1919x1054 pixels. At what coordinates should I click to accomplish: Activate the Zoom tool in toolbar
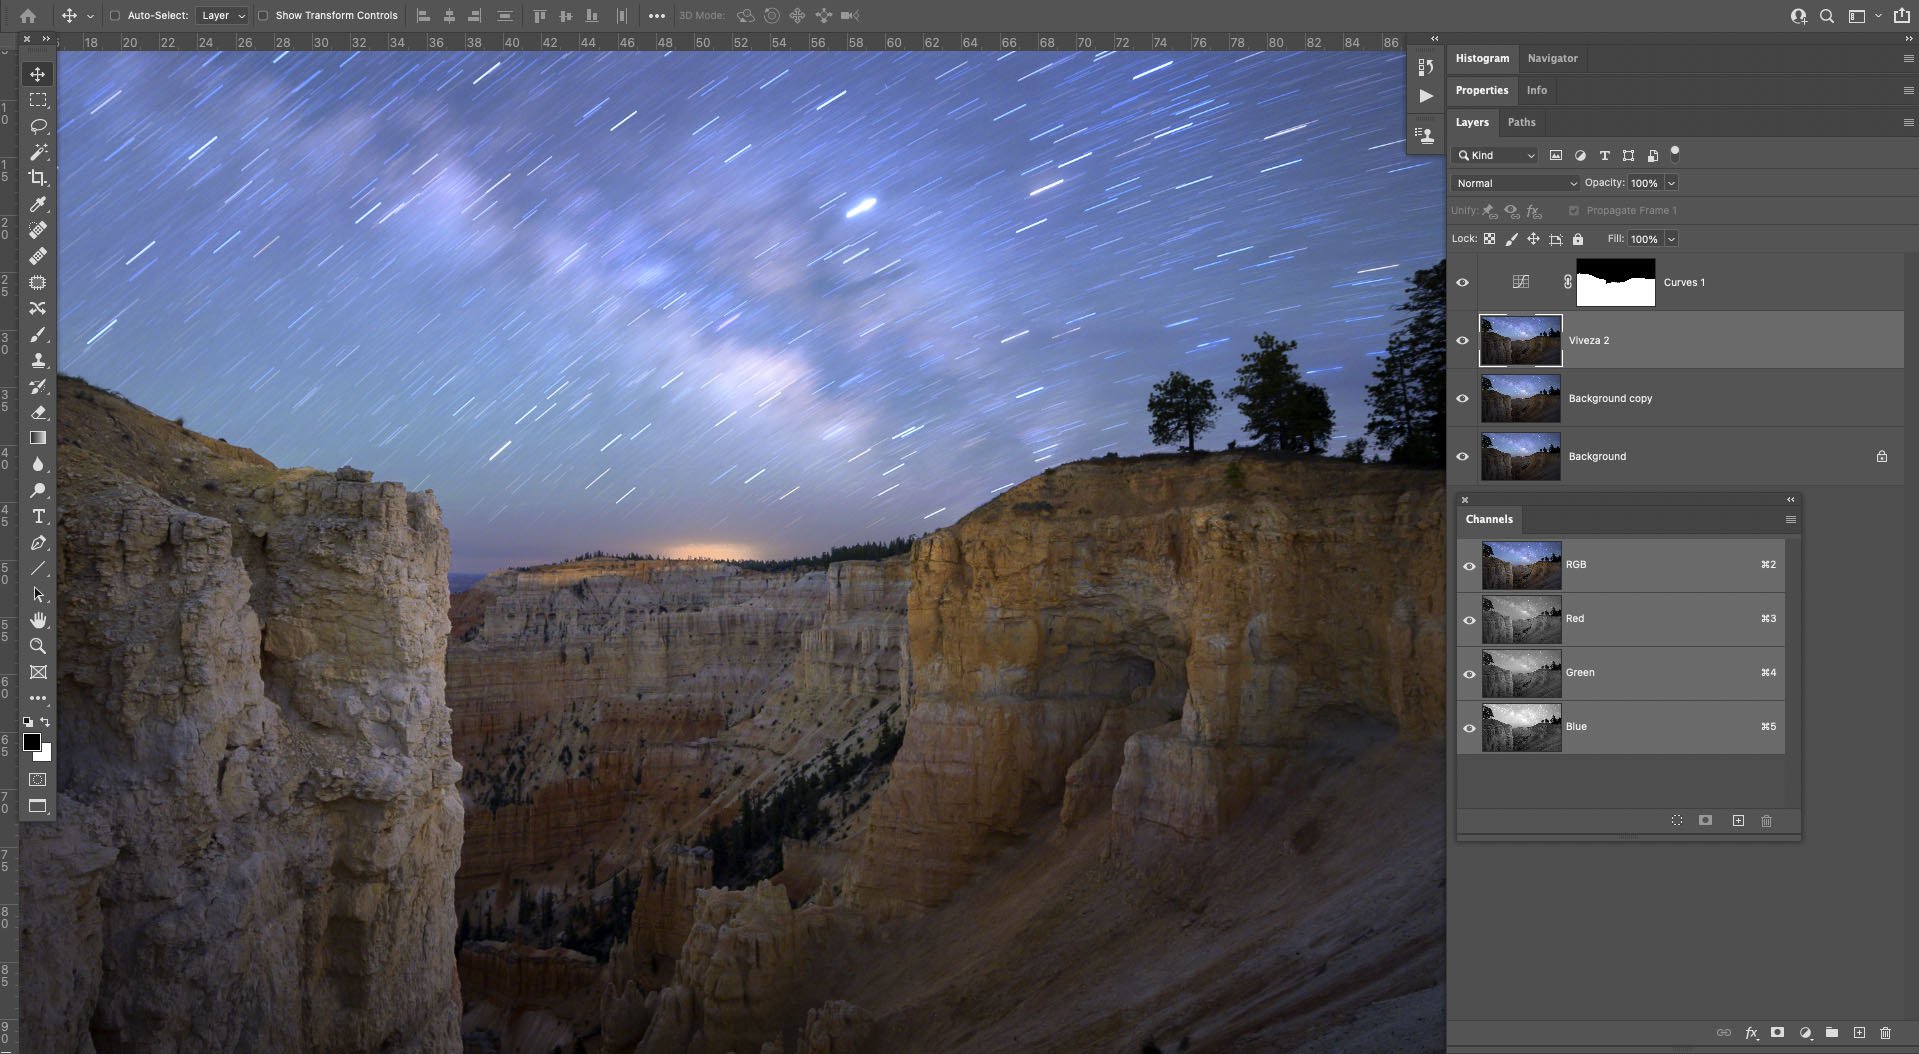click(x=38, y=646)
